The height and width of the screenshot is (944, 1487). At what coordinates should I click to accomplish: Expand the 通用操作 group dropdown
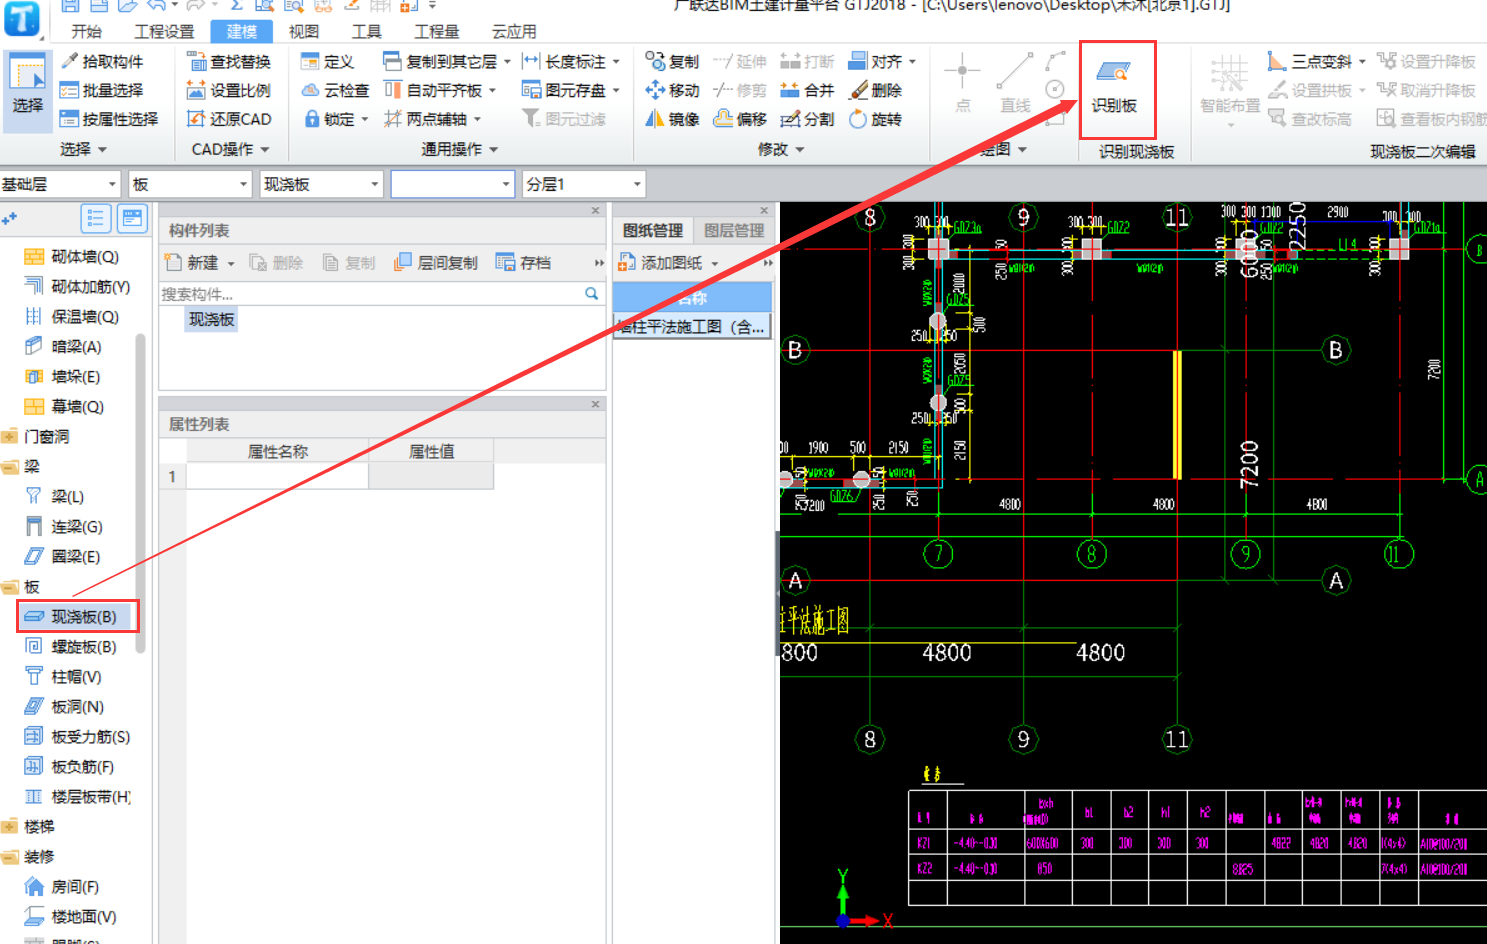tap(459, 149)
